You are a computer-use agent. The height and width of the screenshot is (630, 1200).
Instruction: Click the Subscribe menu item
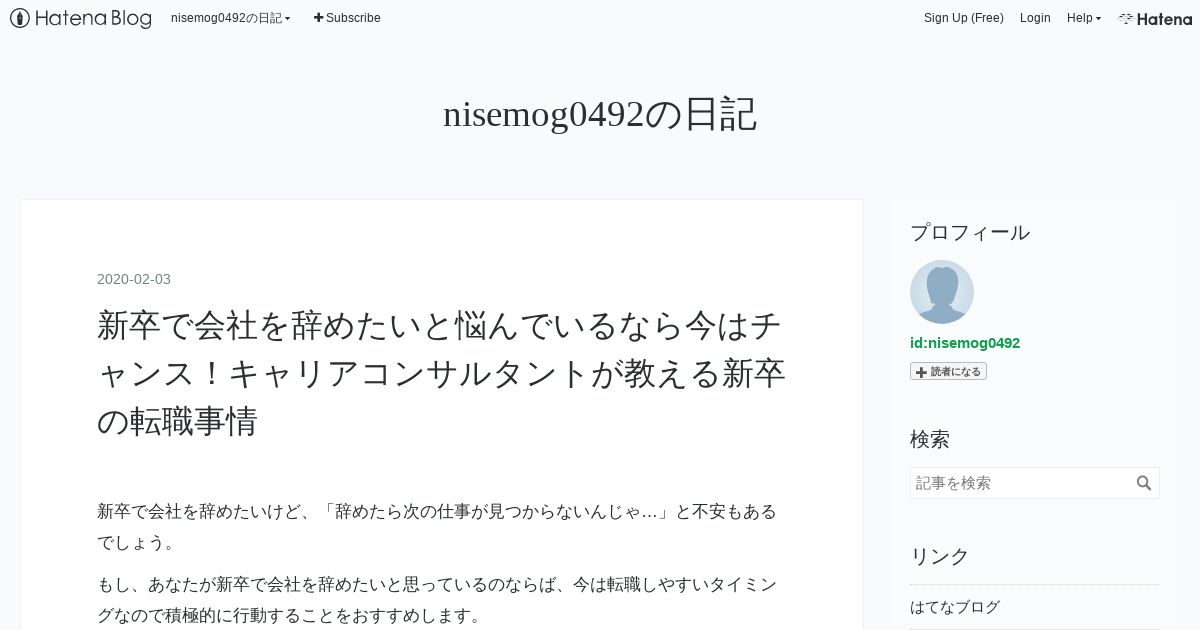pyautogui.click(x=347, y=18)
